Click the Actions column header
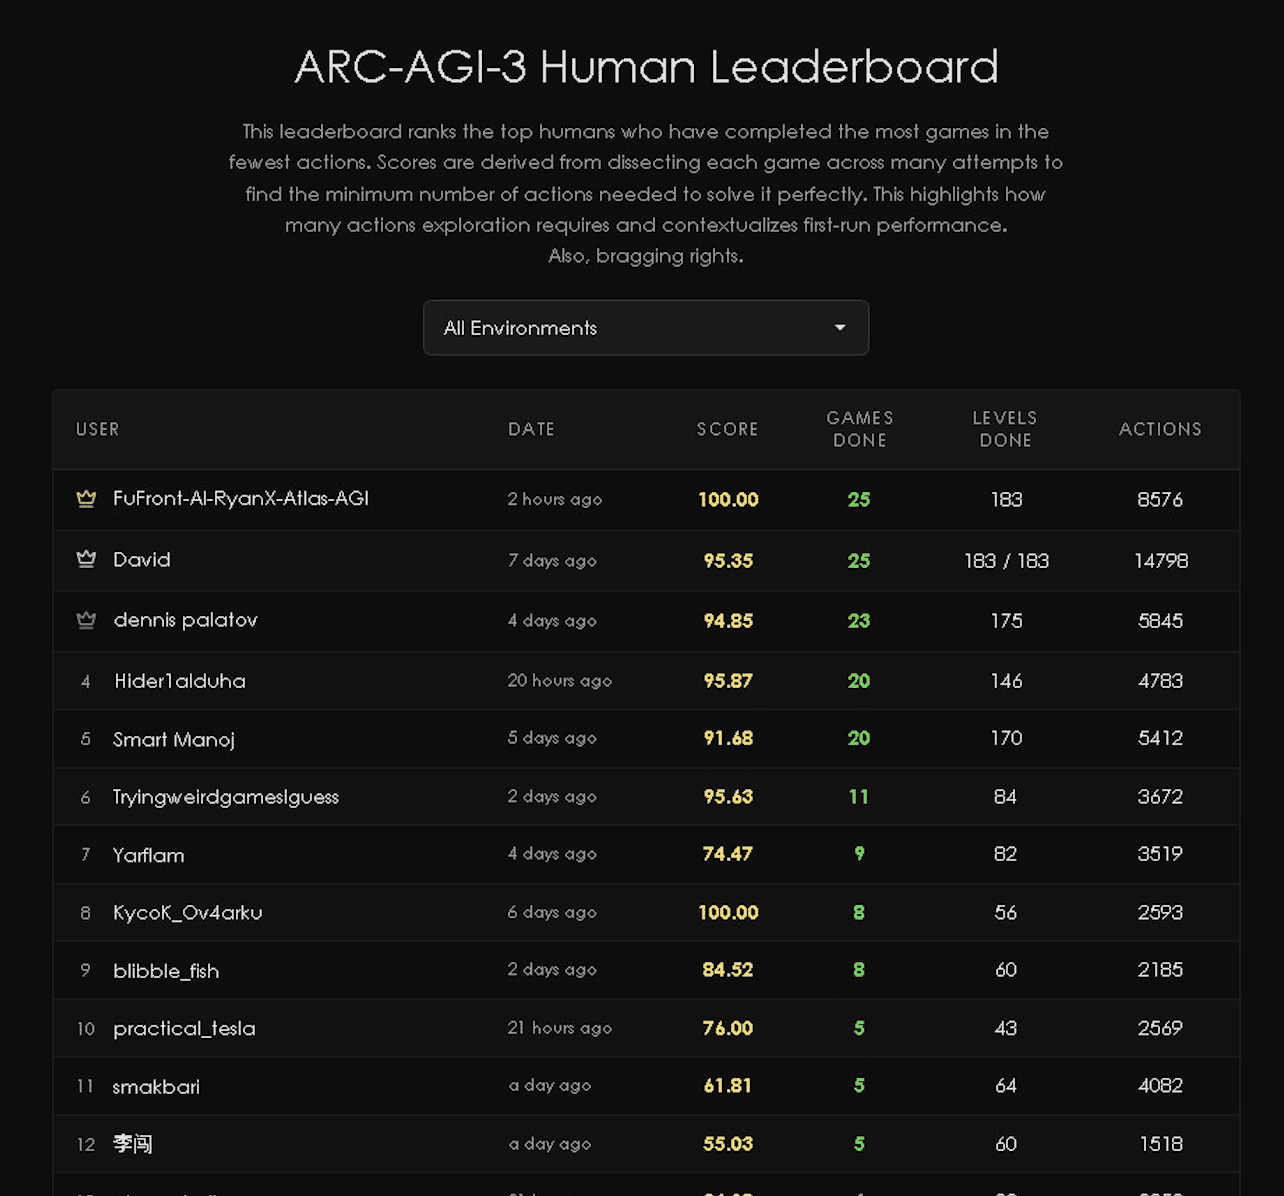Viewport: 1284px width, 1196px height. pos(1160,429)
